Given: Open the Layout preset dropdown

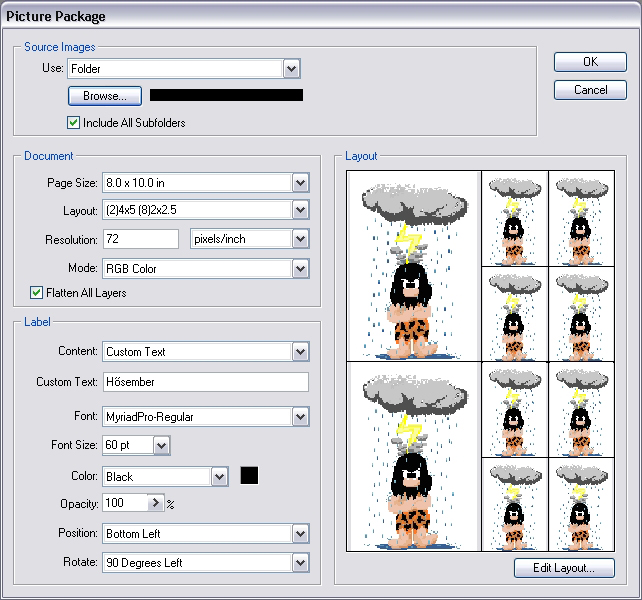Looking at the screenshot, I should point(300,211).
